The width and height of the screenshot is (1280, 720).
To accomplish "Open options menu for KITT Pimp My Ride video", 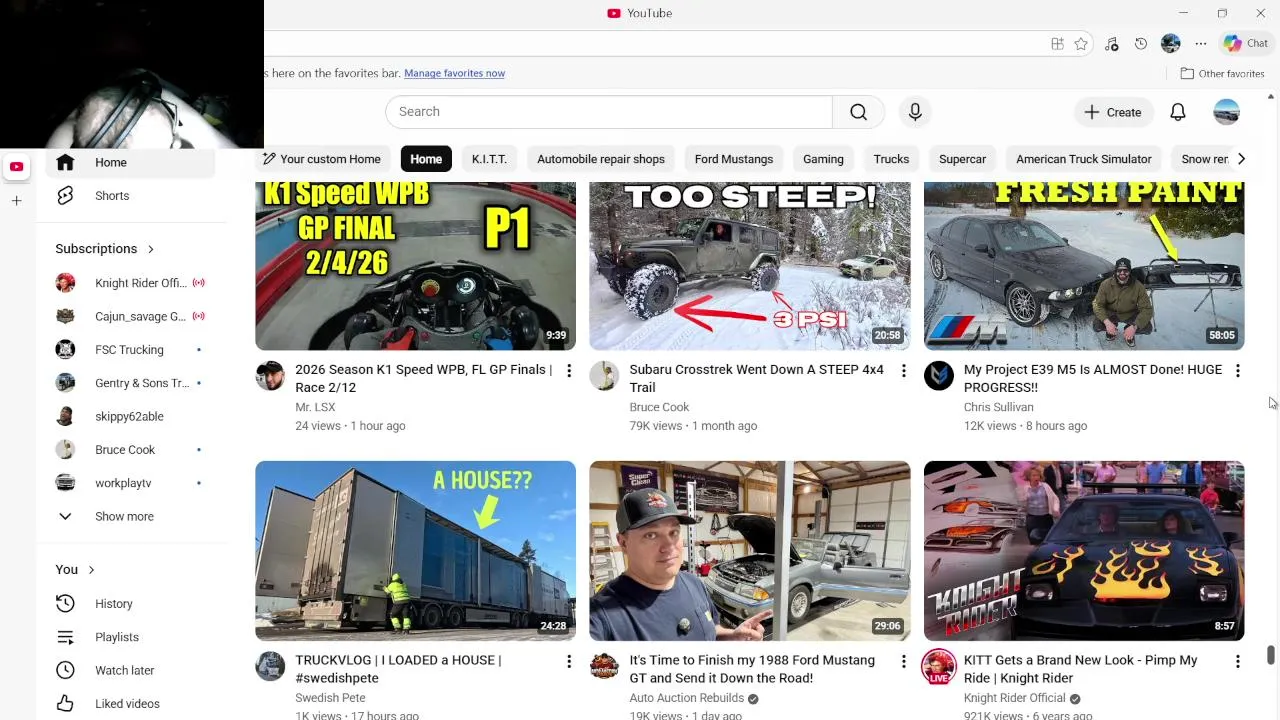I will (x=1238, y=662).
